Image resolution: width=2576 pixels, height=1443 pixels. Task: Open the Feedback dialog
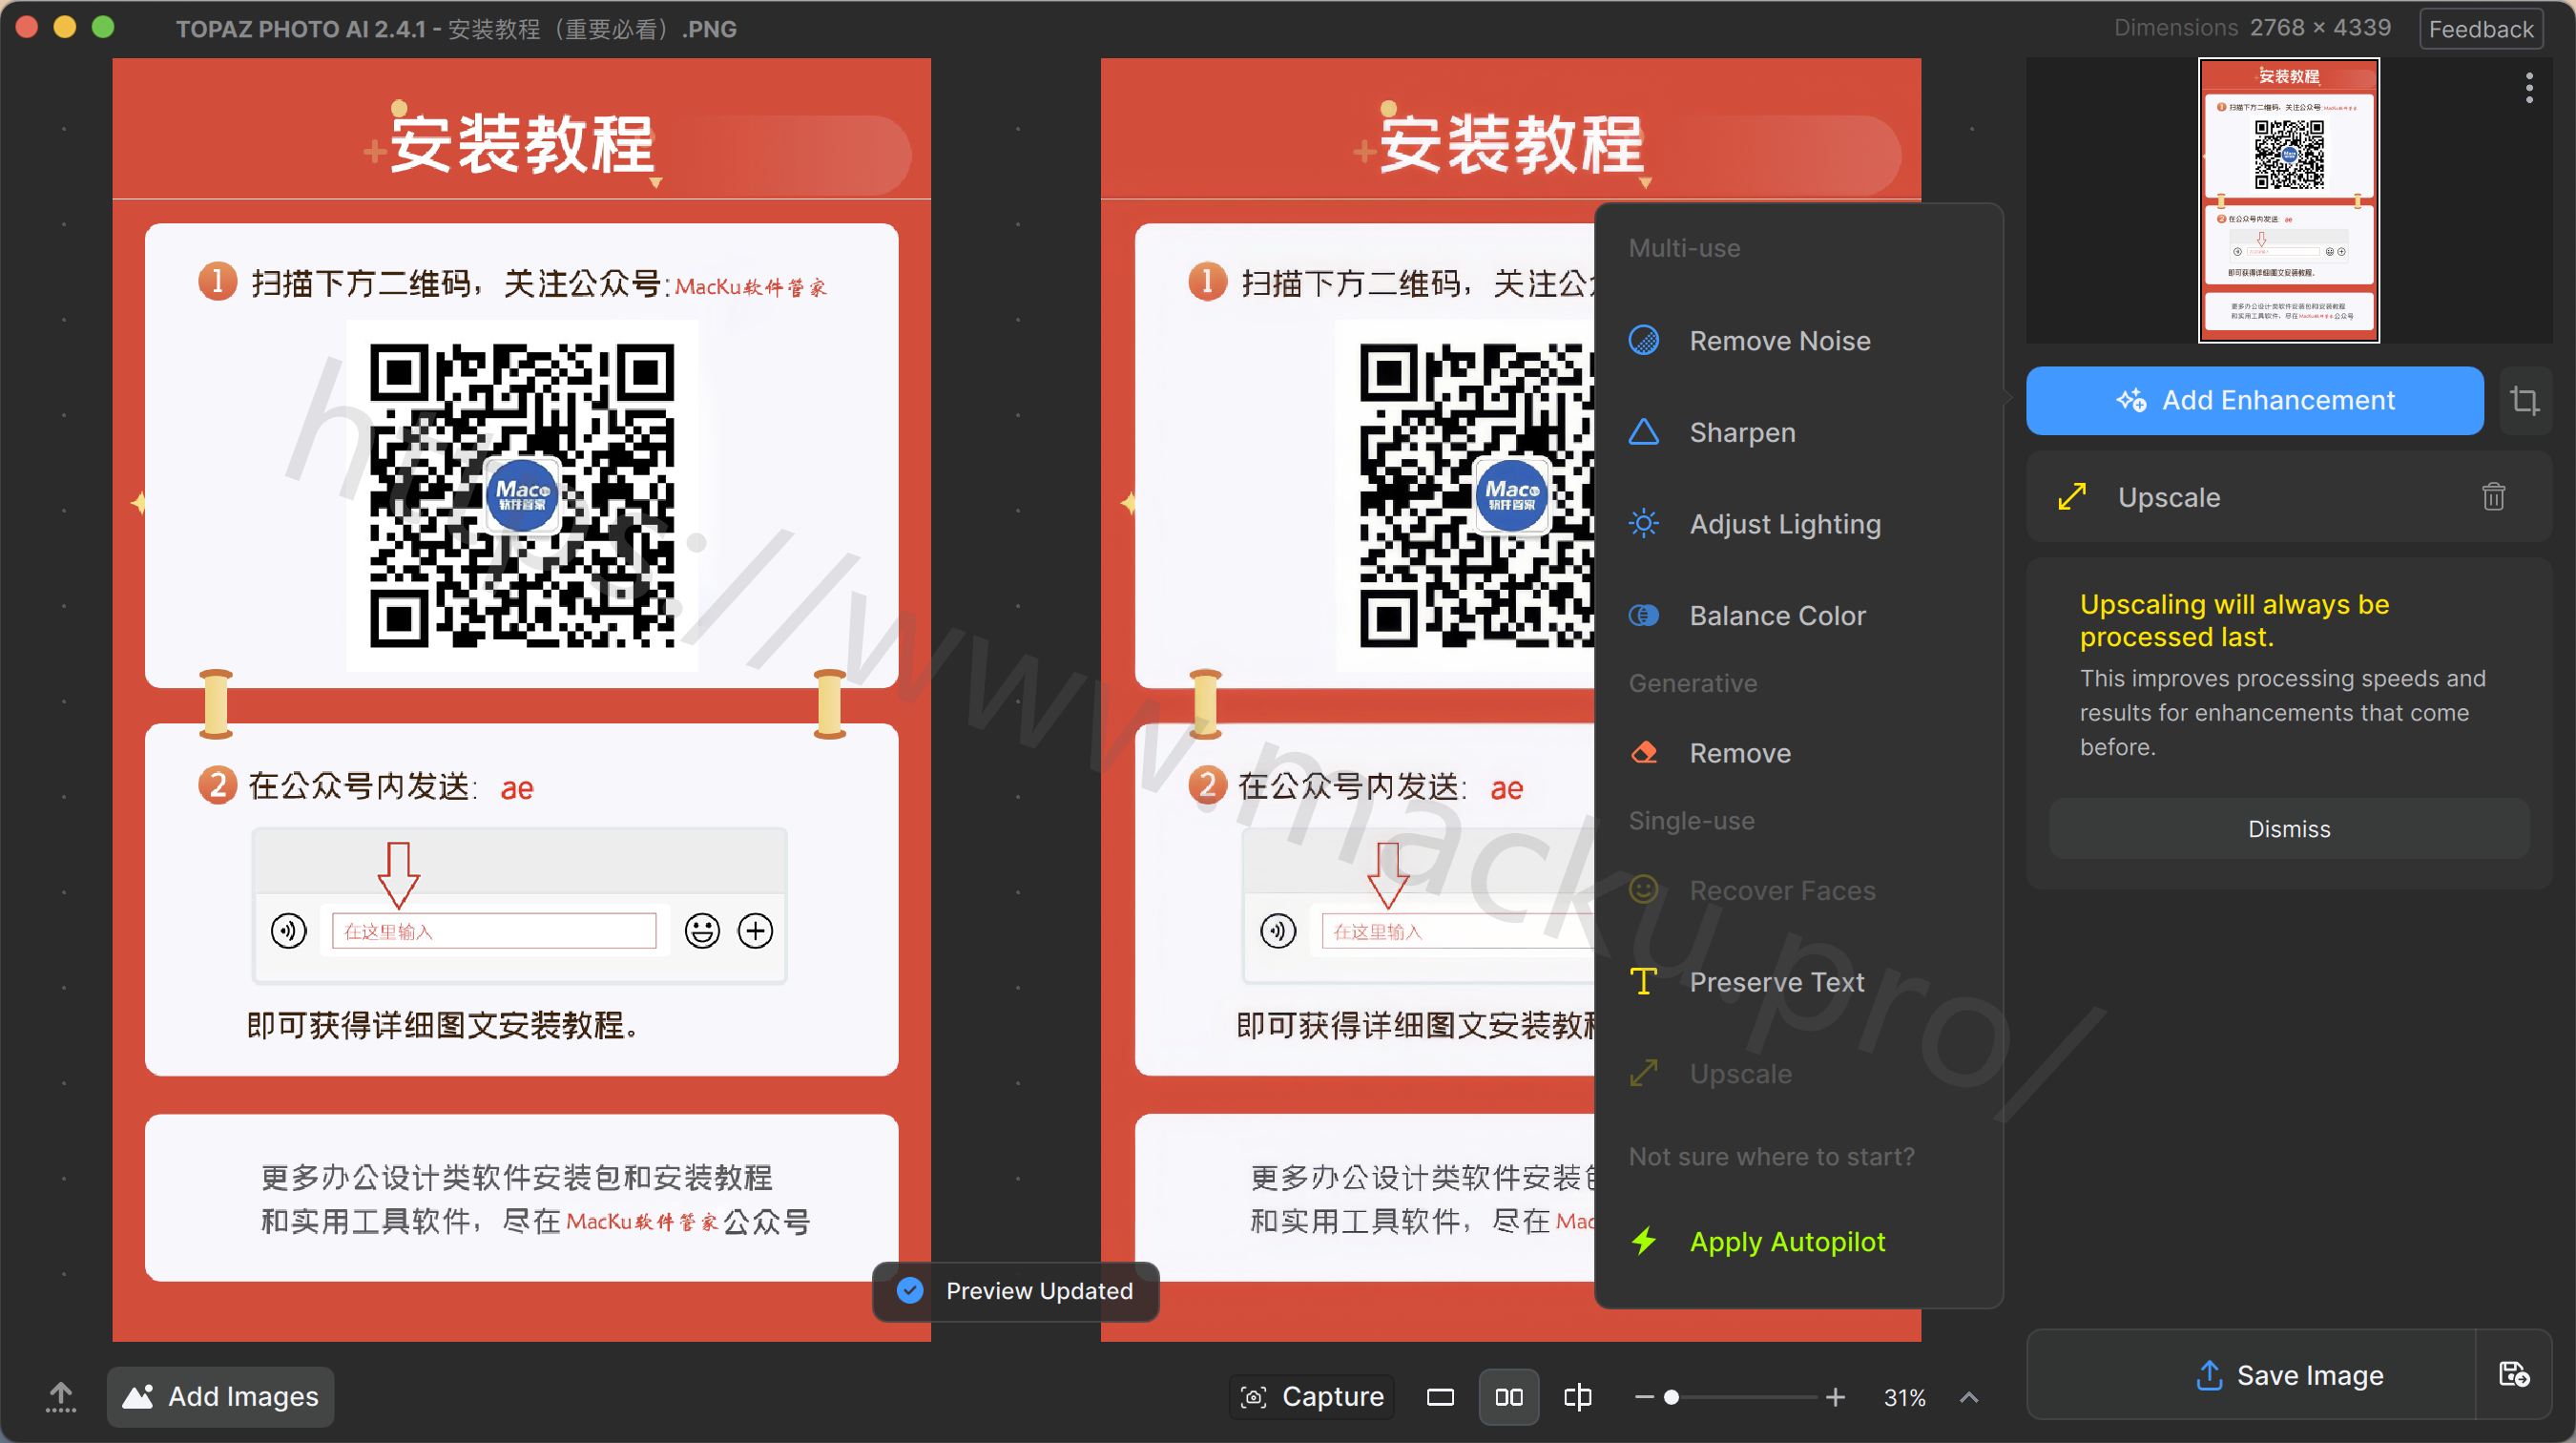(2481, 29)
